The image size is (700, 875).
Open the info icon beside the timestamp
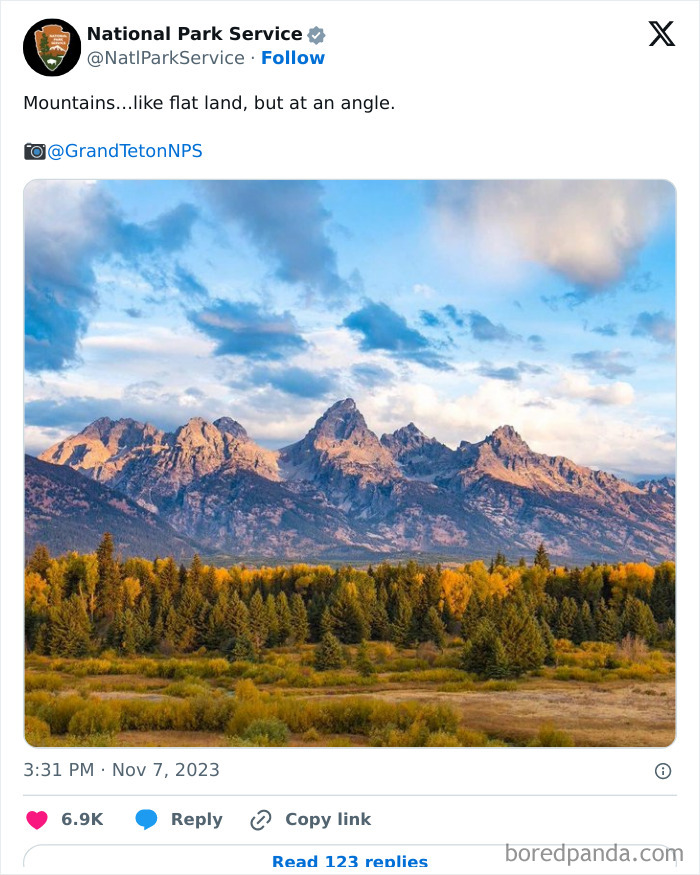663,771
